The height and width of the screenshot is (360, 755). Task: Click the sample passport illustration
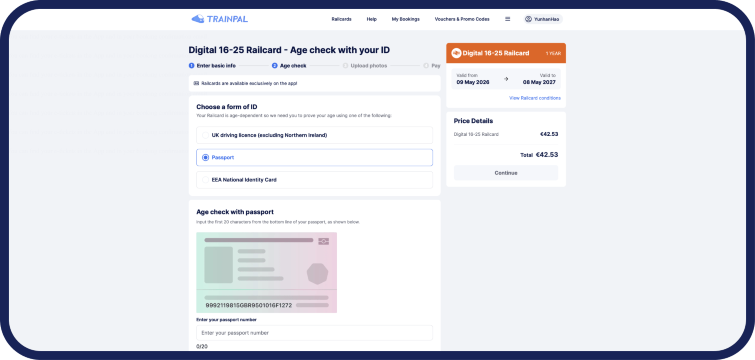(x=266, y=272)
